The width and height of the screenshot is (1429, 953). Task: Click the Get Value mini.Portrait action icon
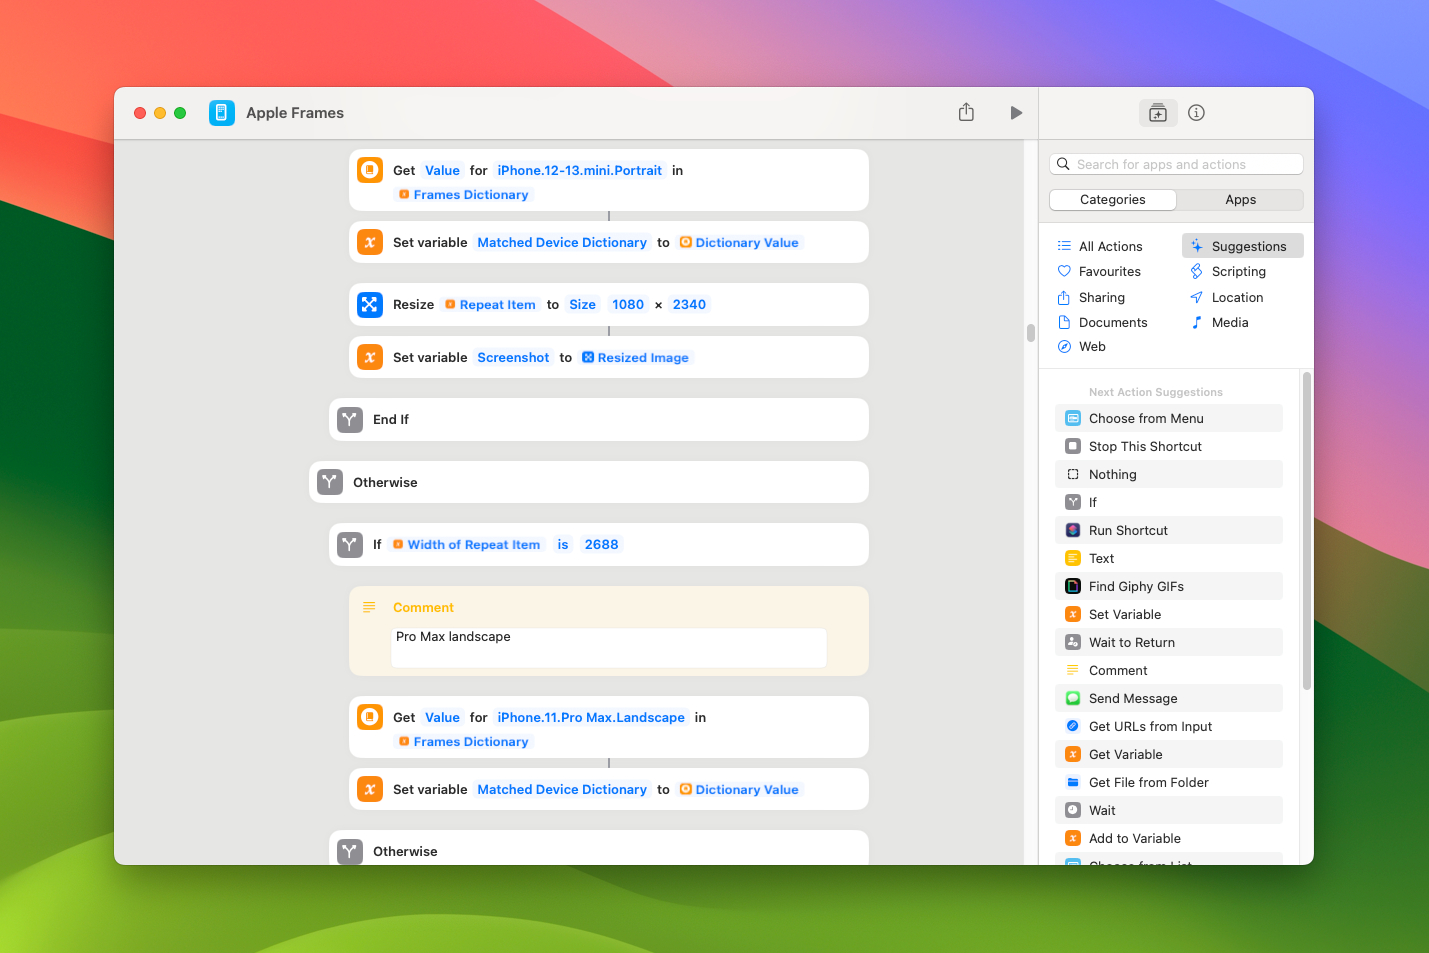370,170
